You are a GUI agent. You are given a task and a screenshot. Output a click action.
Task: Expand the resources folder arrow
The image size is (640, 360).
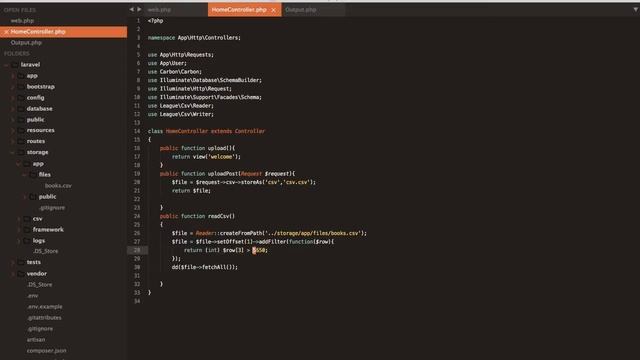point(13,130)
